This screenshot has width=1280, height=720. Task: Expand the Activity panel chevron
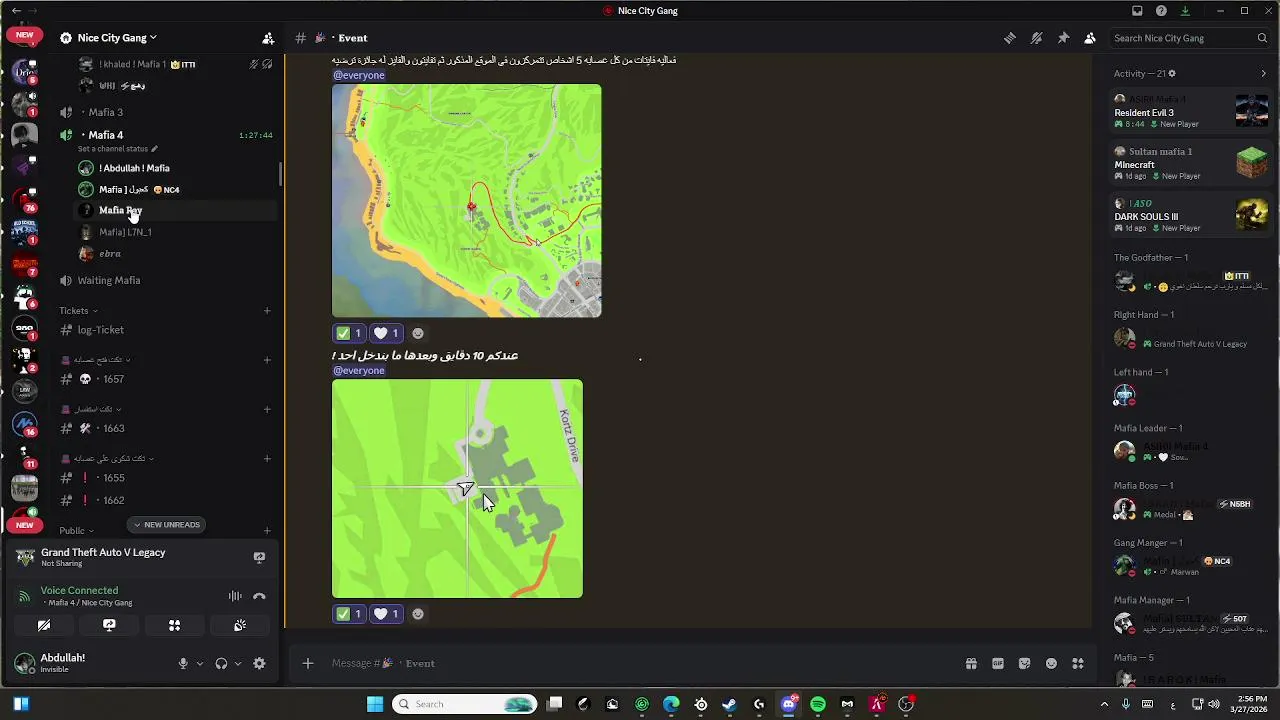coord(1263,73)
